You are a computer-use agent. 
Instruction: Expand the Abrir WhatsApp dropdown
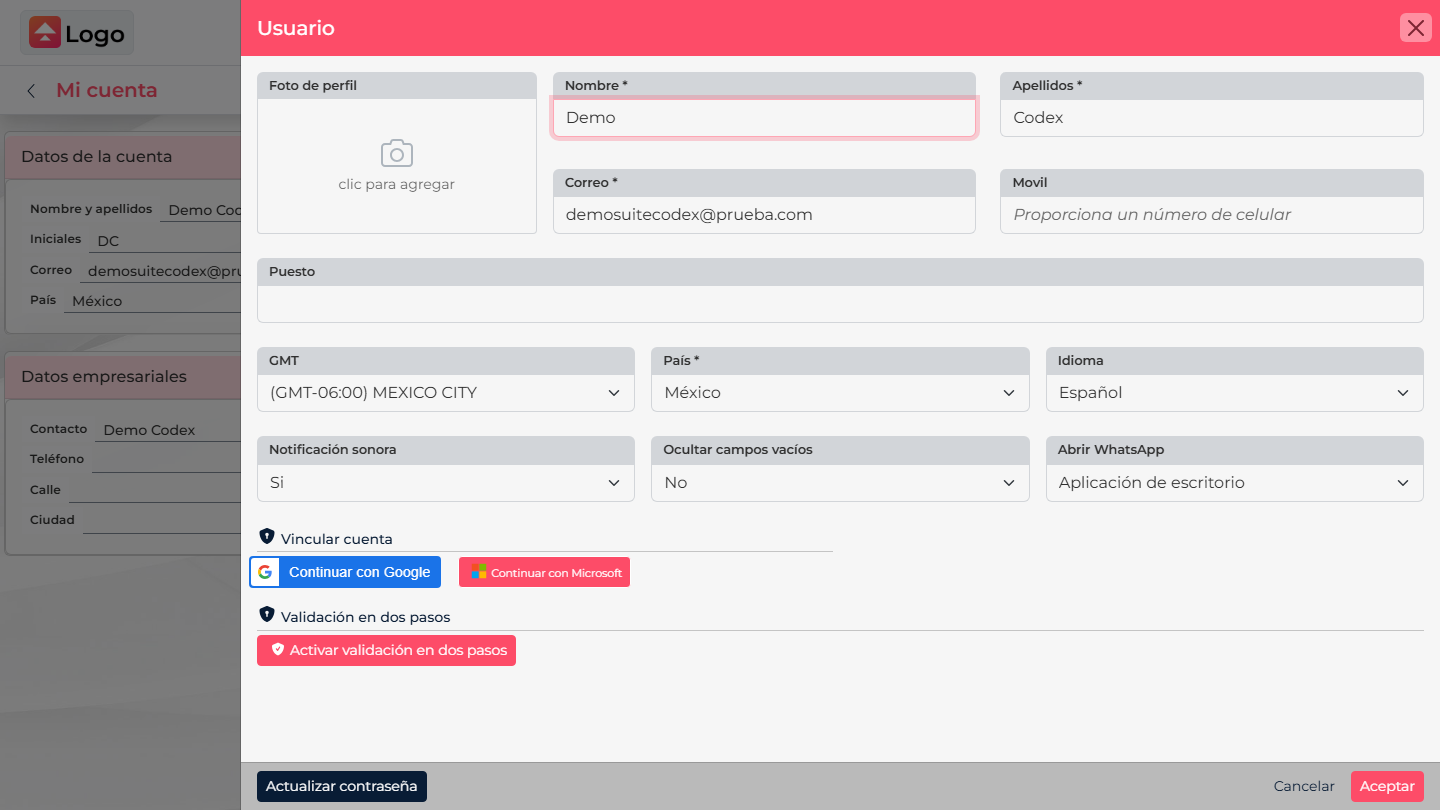point(1235,483)
